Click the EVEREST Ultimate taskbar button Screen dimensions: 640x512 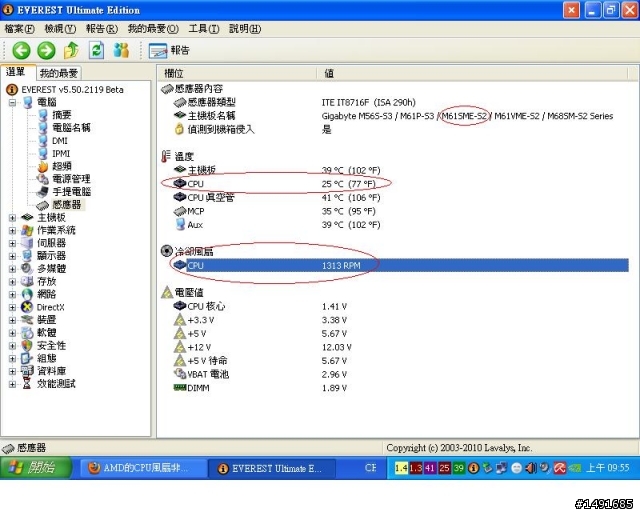(x=272, y=468)
